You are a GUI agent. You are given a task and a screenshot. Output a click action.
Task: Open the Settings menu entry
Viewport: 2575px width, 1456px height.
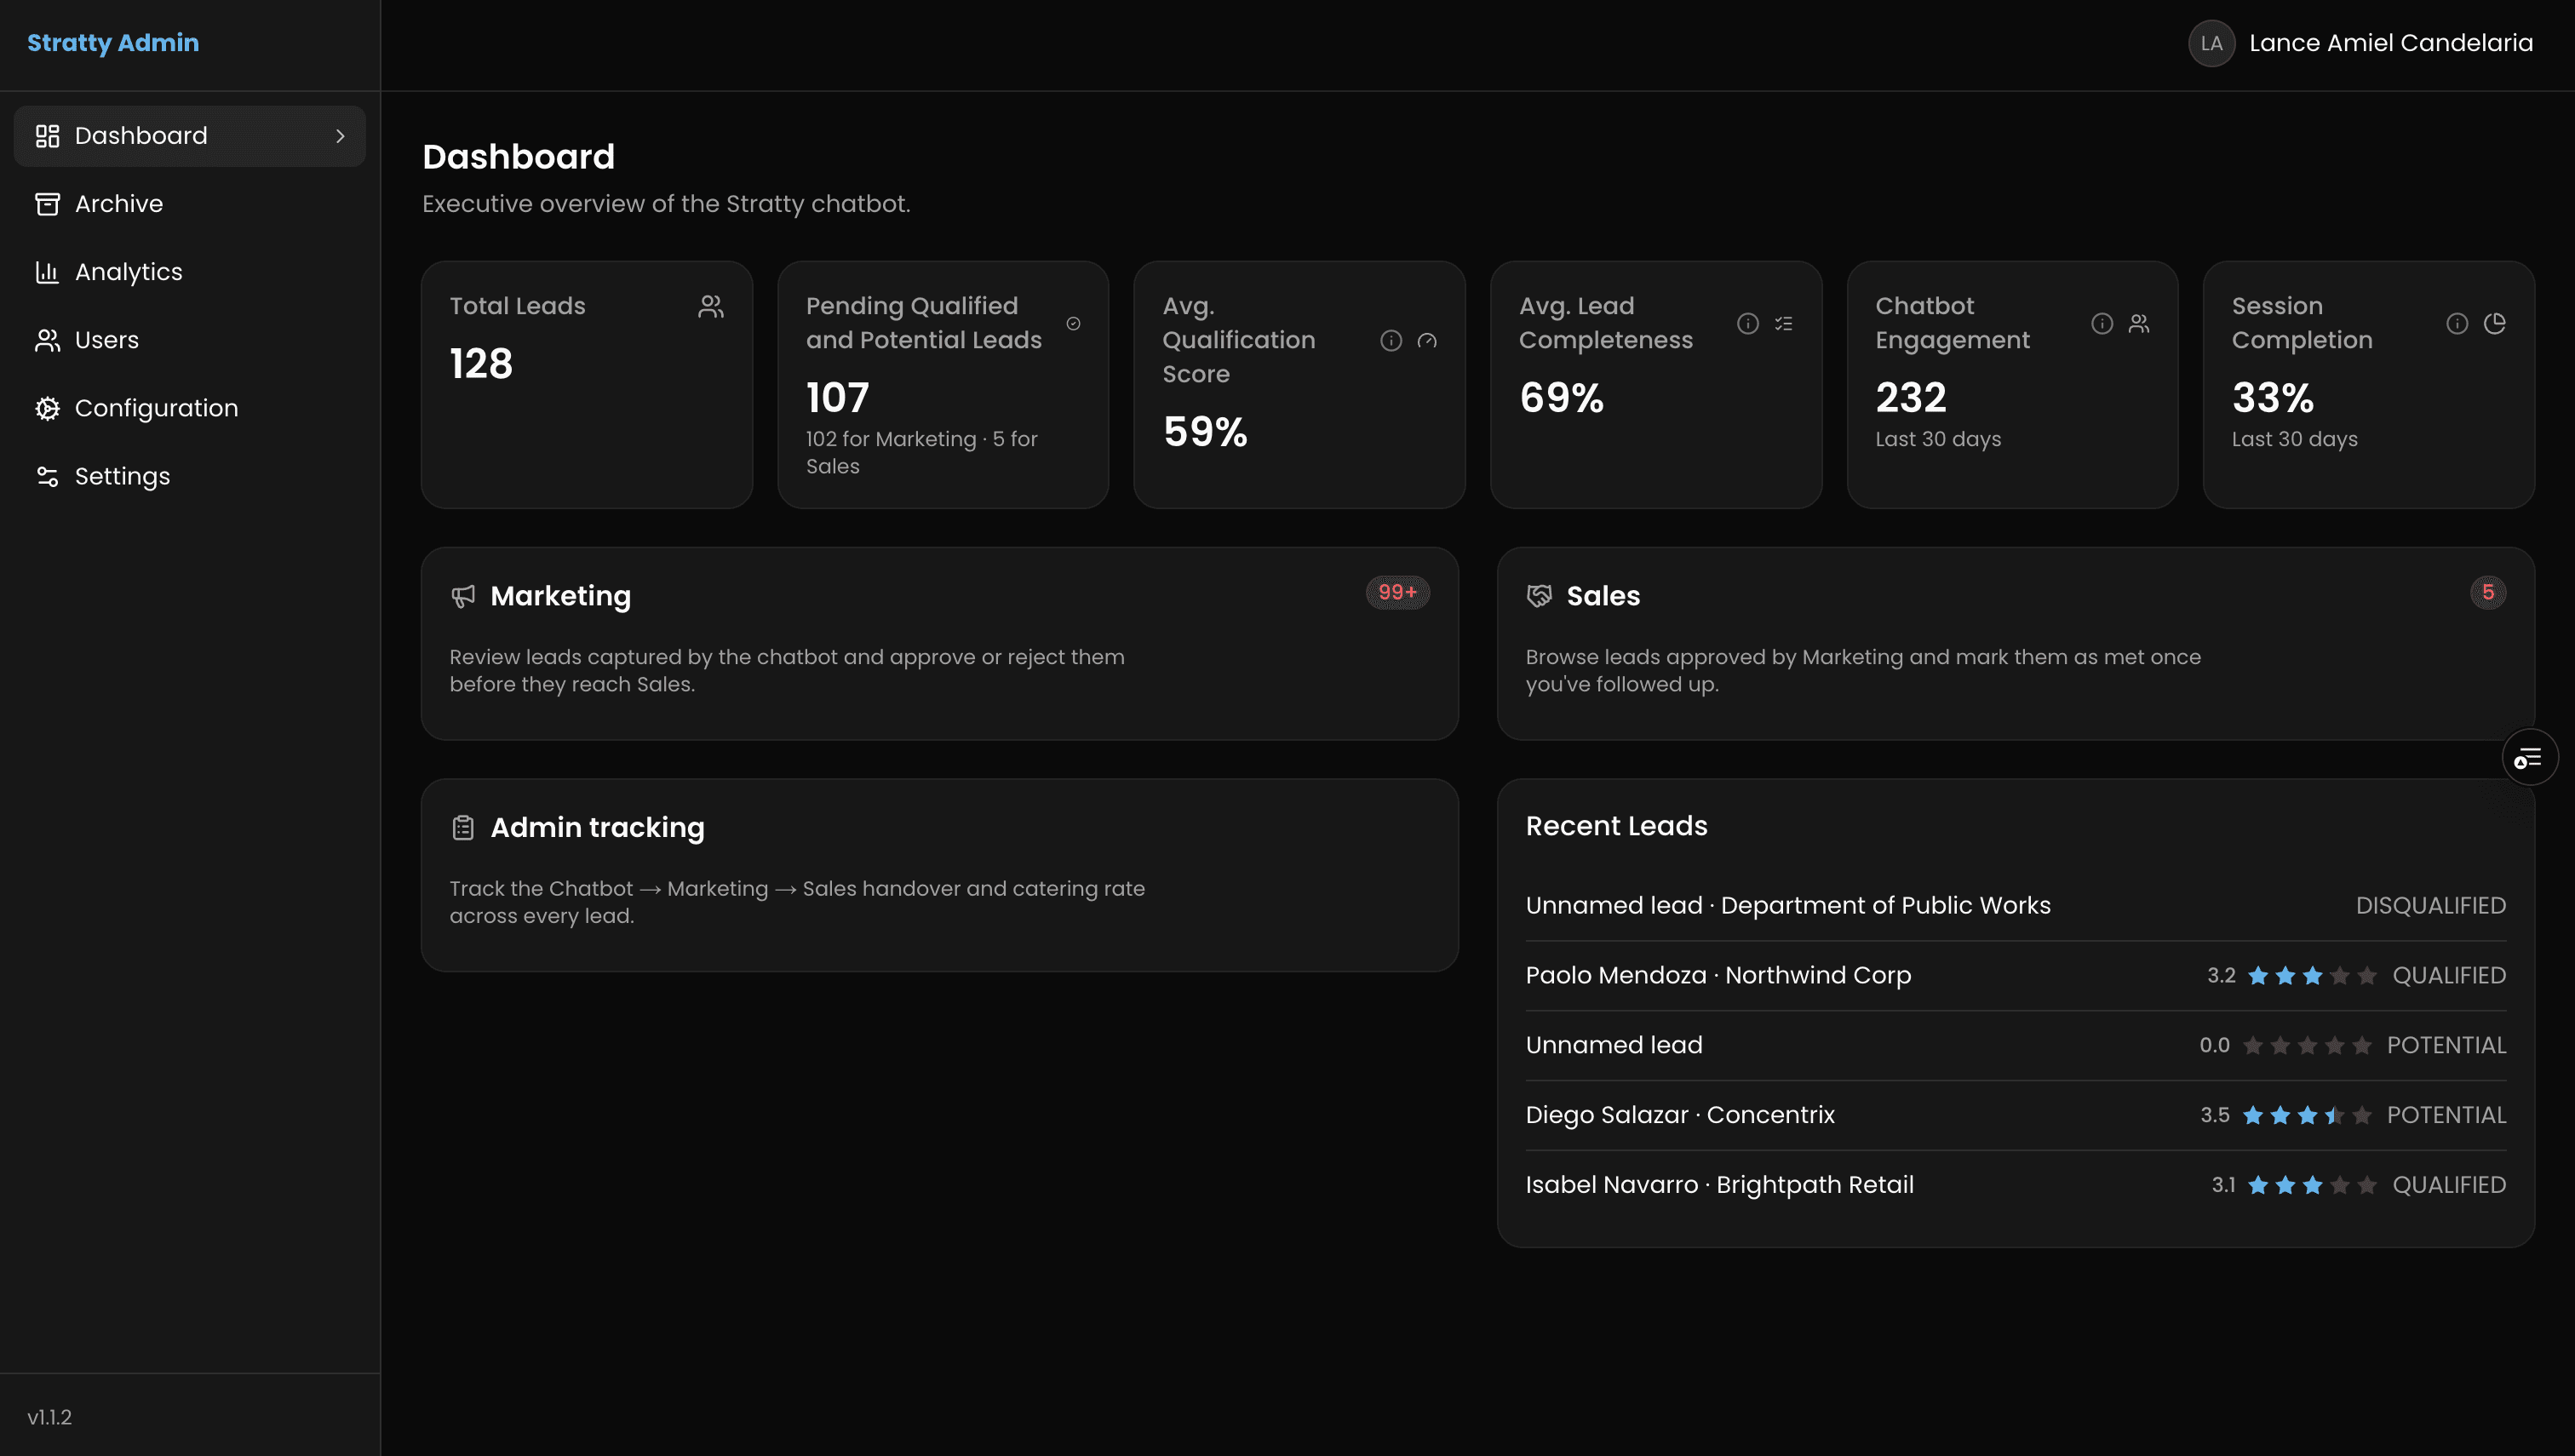click(x=190, y=476)
